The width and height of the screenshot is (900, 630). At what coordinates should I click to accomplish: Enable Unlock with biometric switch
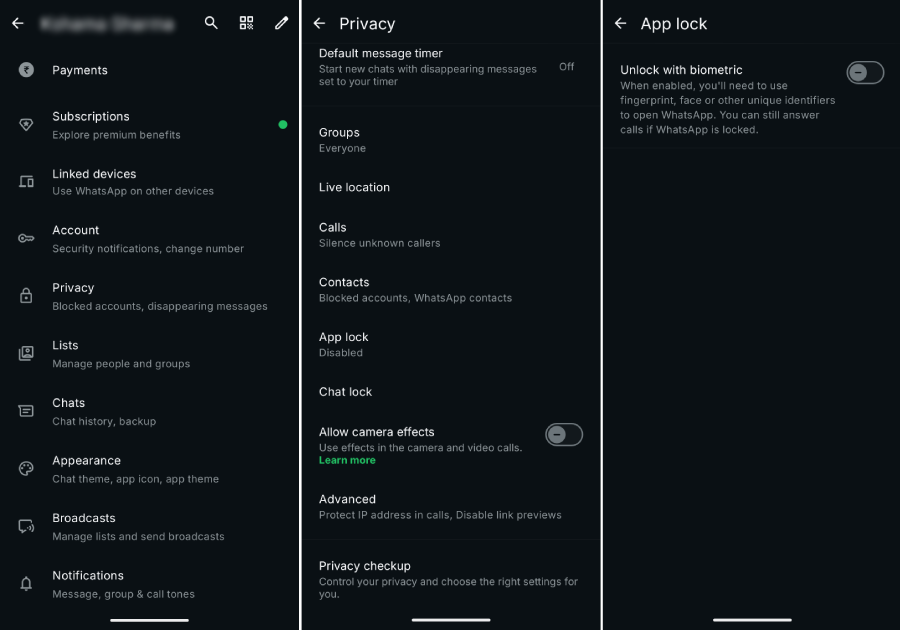(865, 73)
